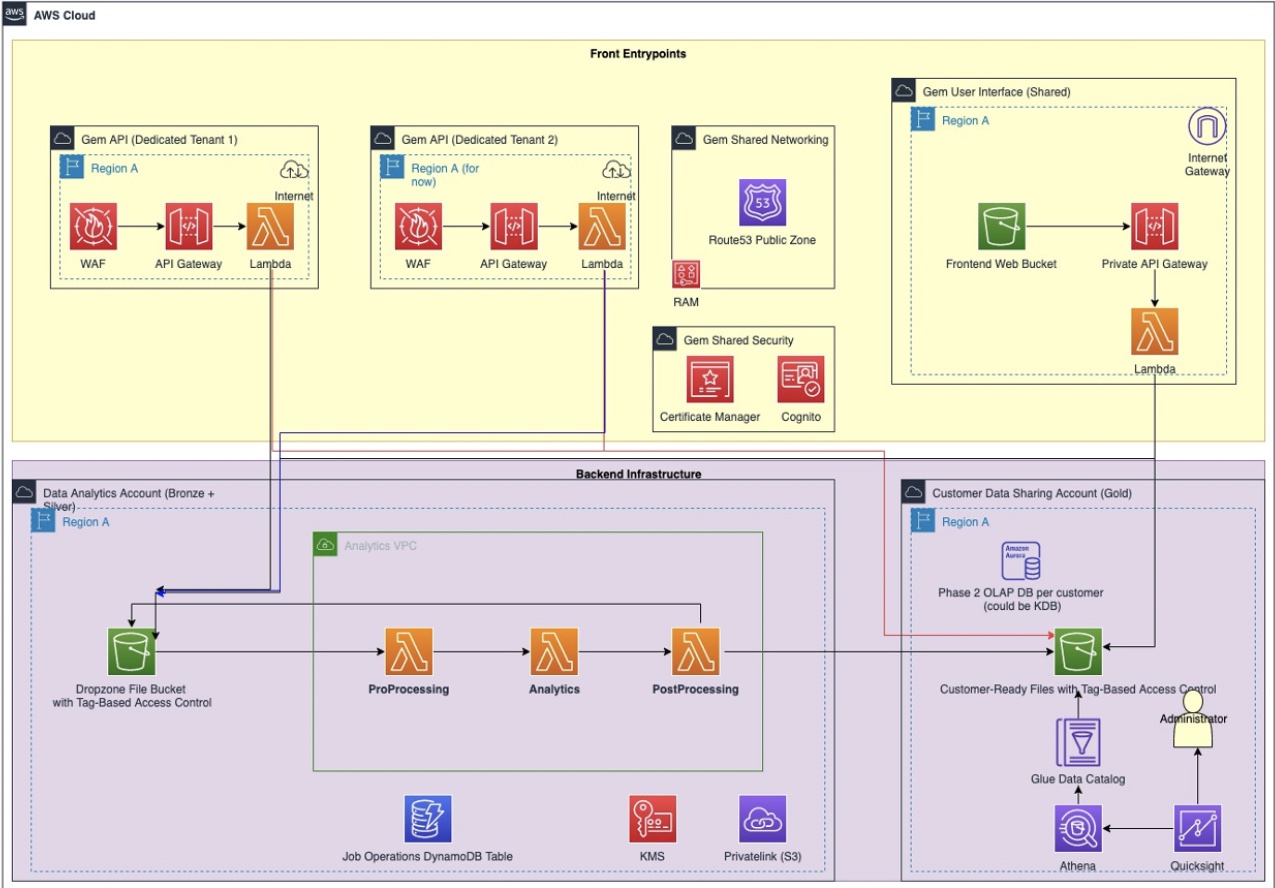This screenshot has height=888, width=1275.
Task: Click the 'Backend Infrastructure' heading
Action: point(638,474)
